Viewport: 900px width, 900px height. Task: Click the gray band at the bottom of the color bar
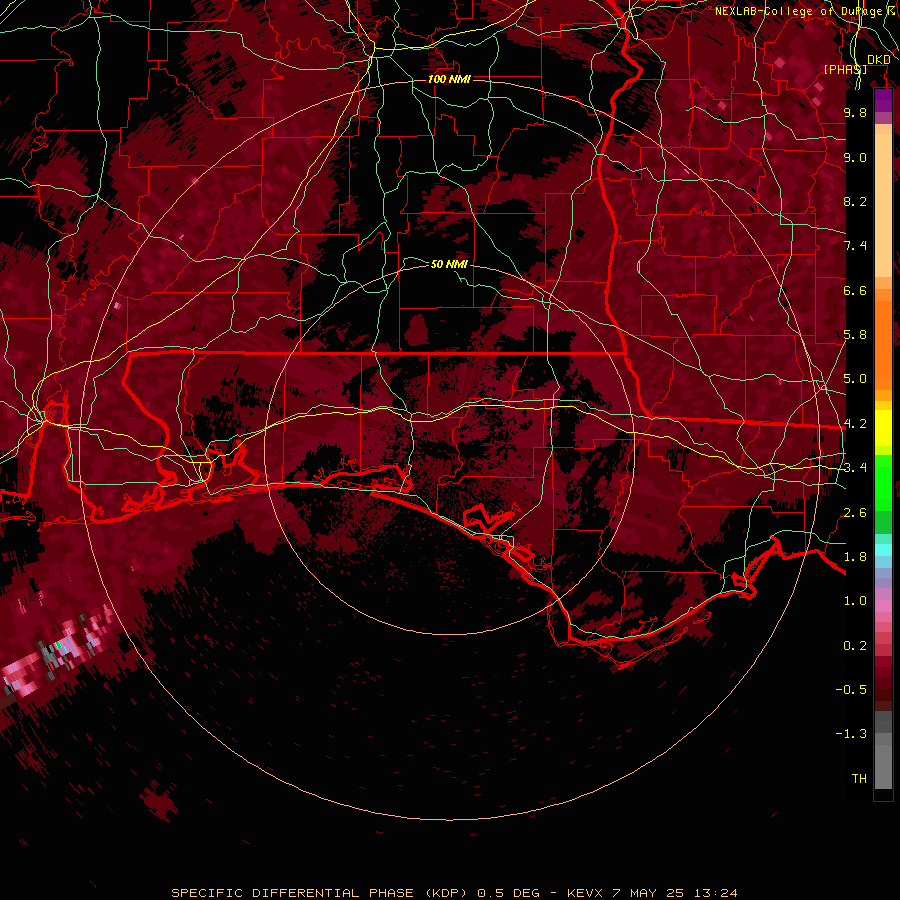(x=883, y=763)
